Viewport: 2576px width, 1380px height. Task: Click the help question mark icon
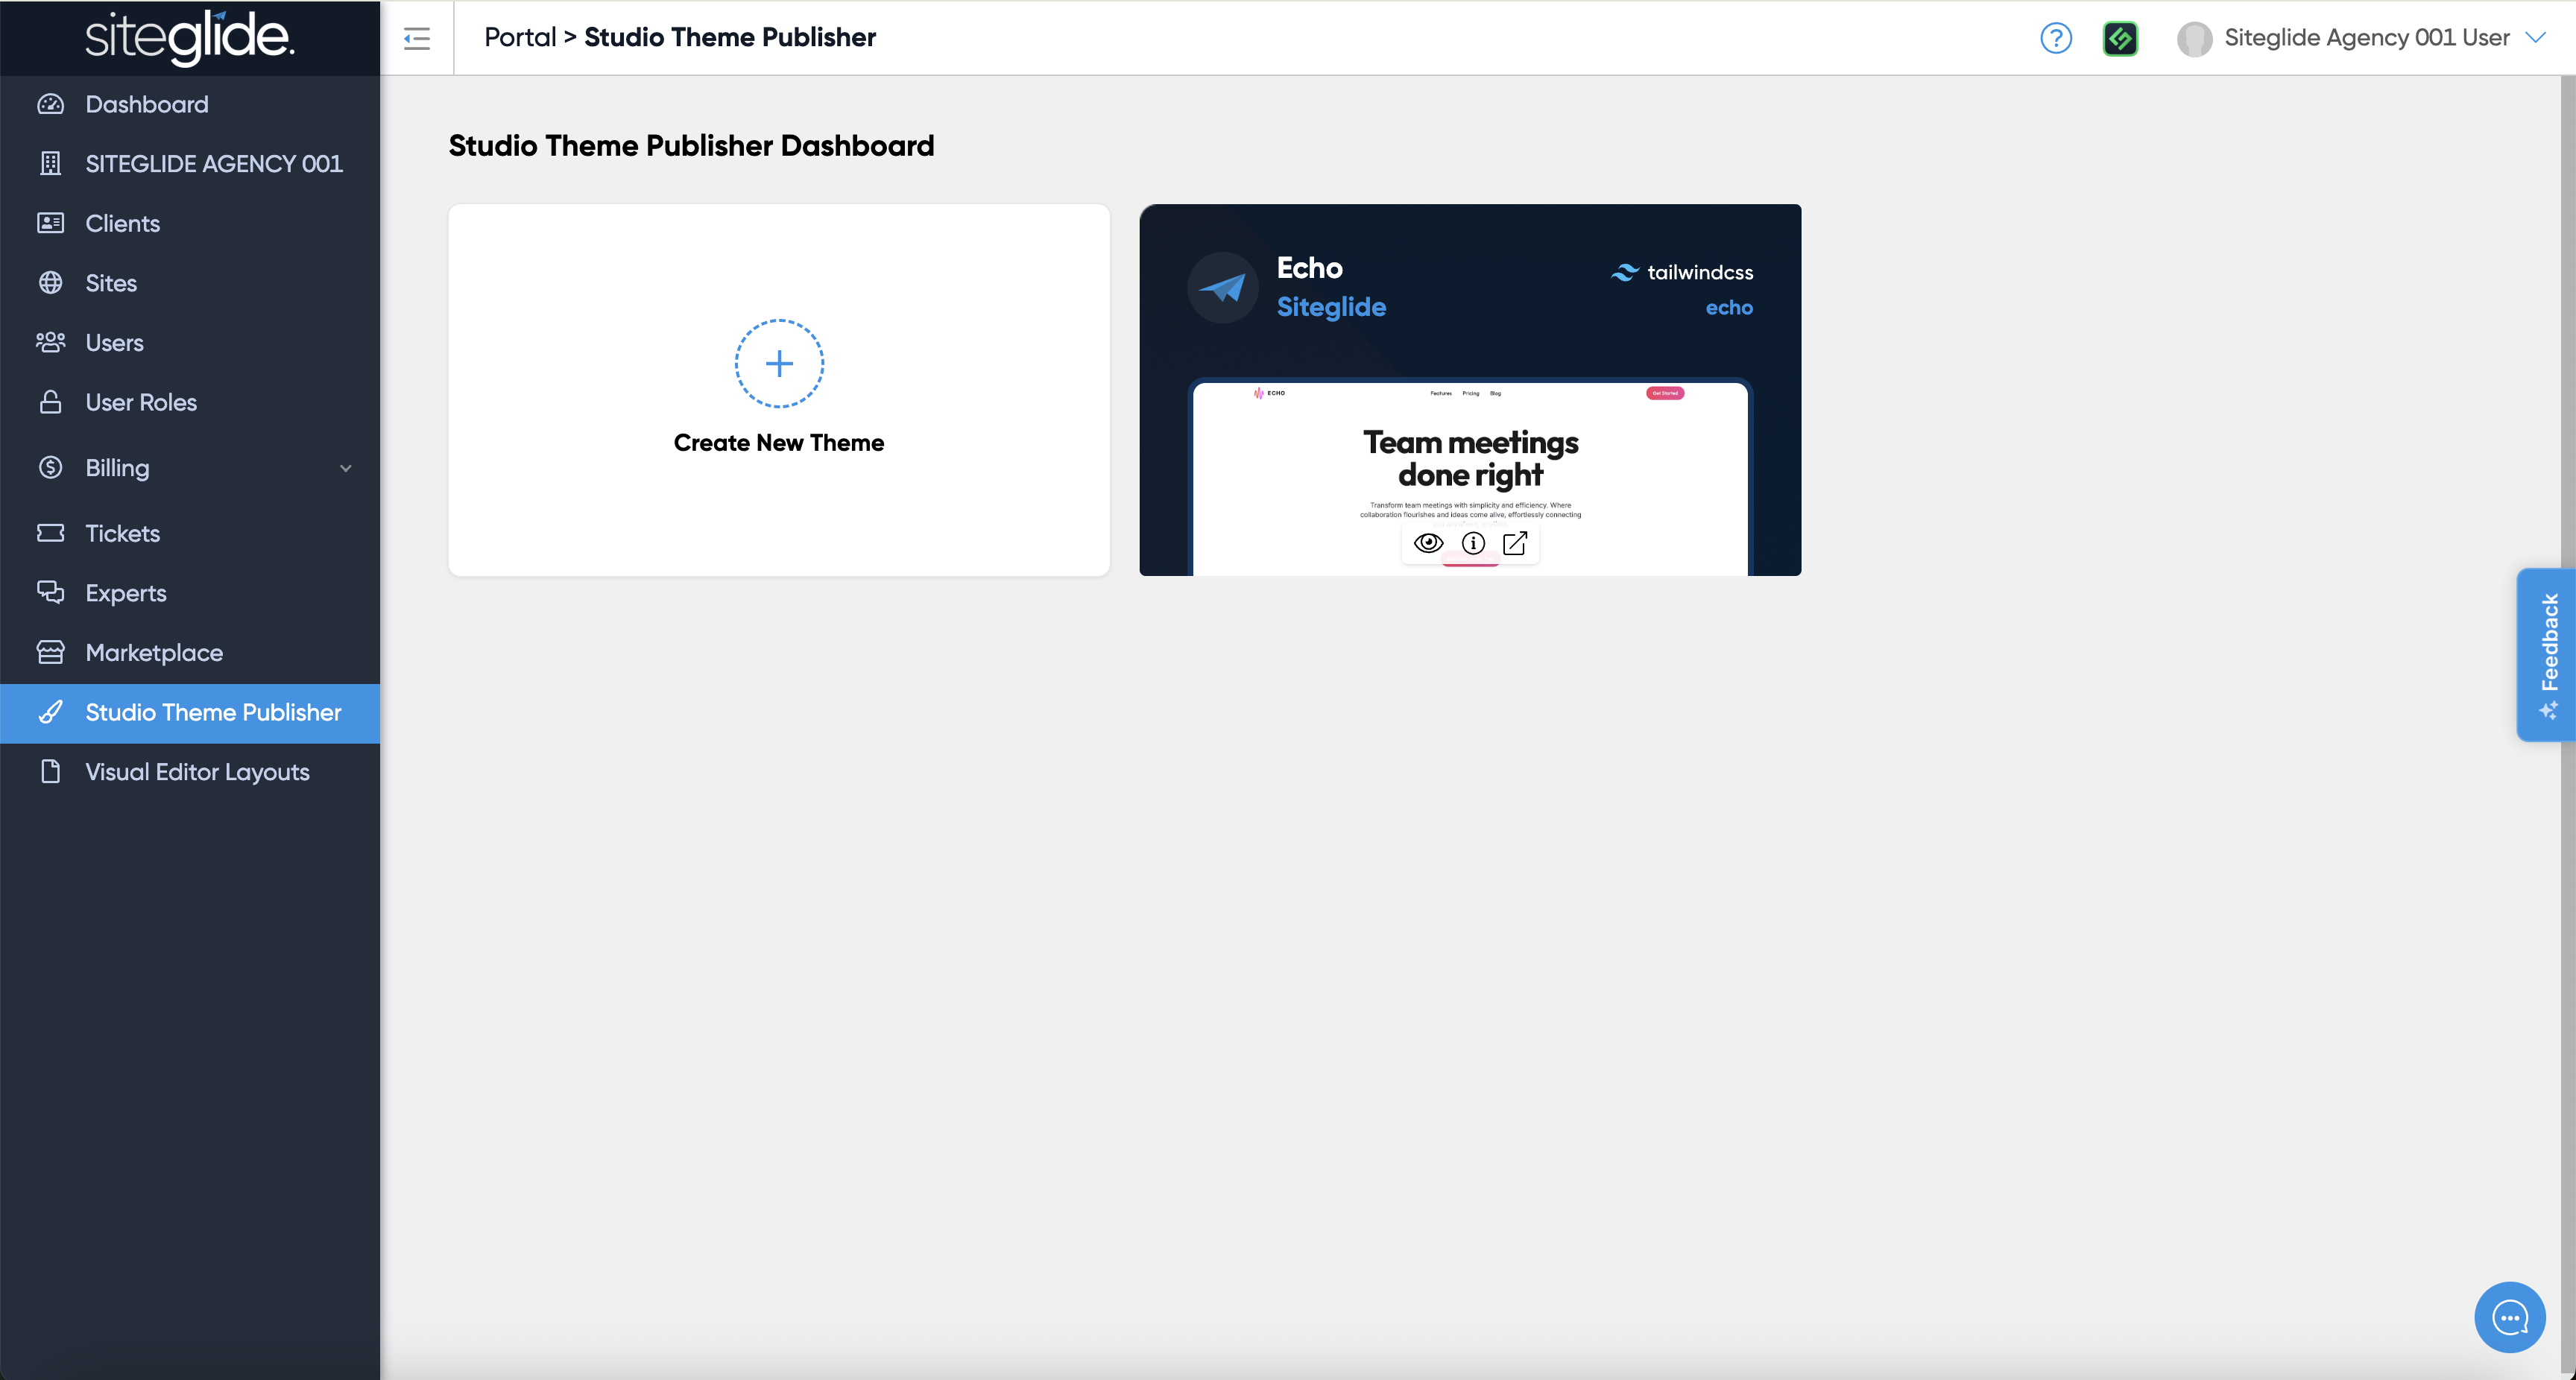point(2055,38)
